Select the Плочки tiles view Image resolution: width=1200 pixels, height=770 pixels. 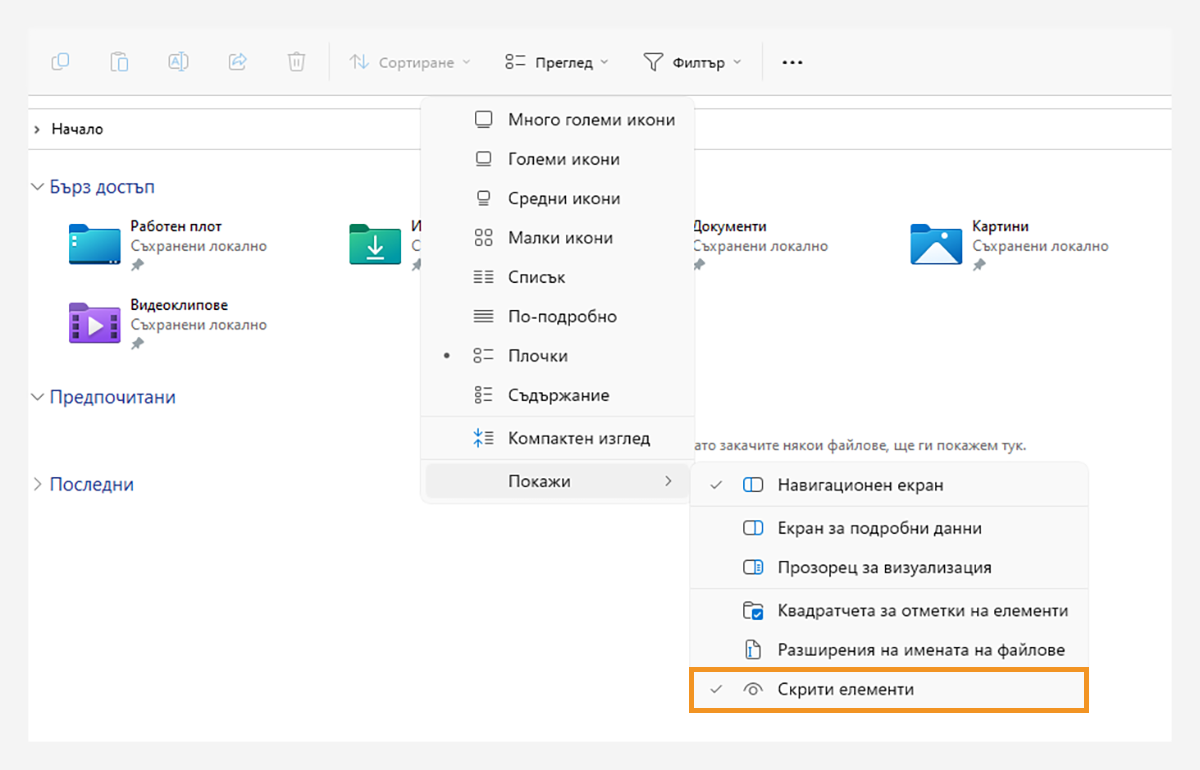[537, 356]
